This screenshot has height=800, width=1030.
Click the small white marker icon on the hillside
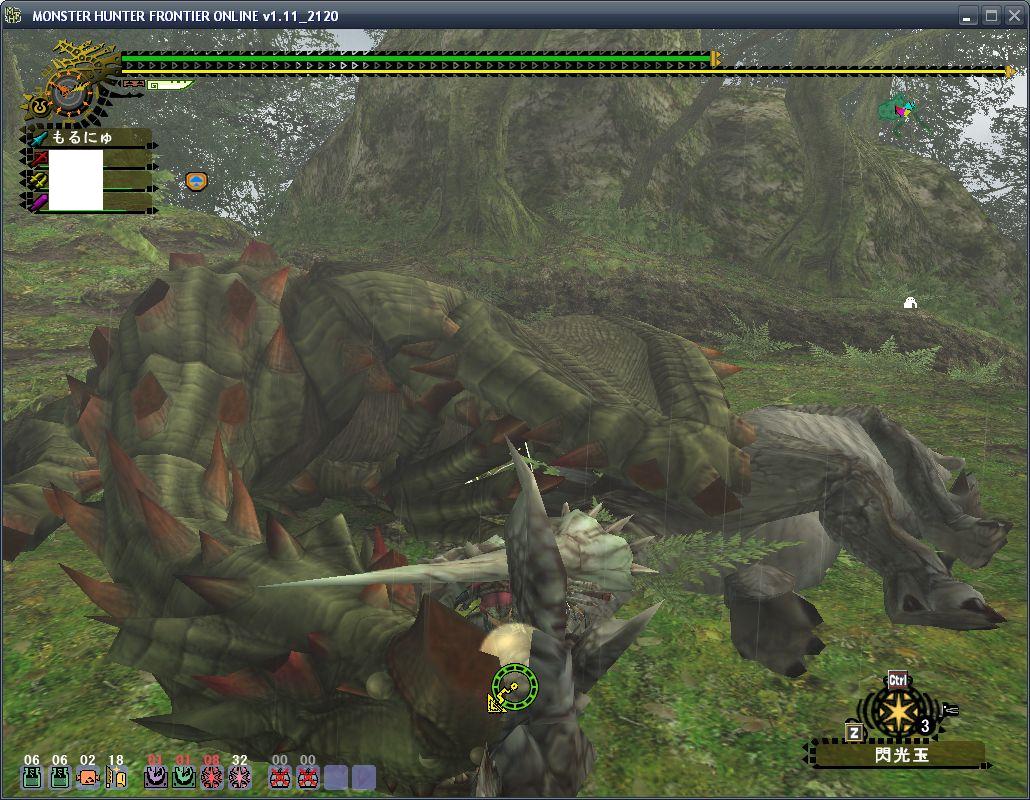tap(910, 302)
